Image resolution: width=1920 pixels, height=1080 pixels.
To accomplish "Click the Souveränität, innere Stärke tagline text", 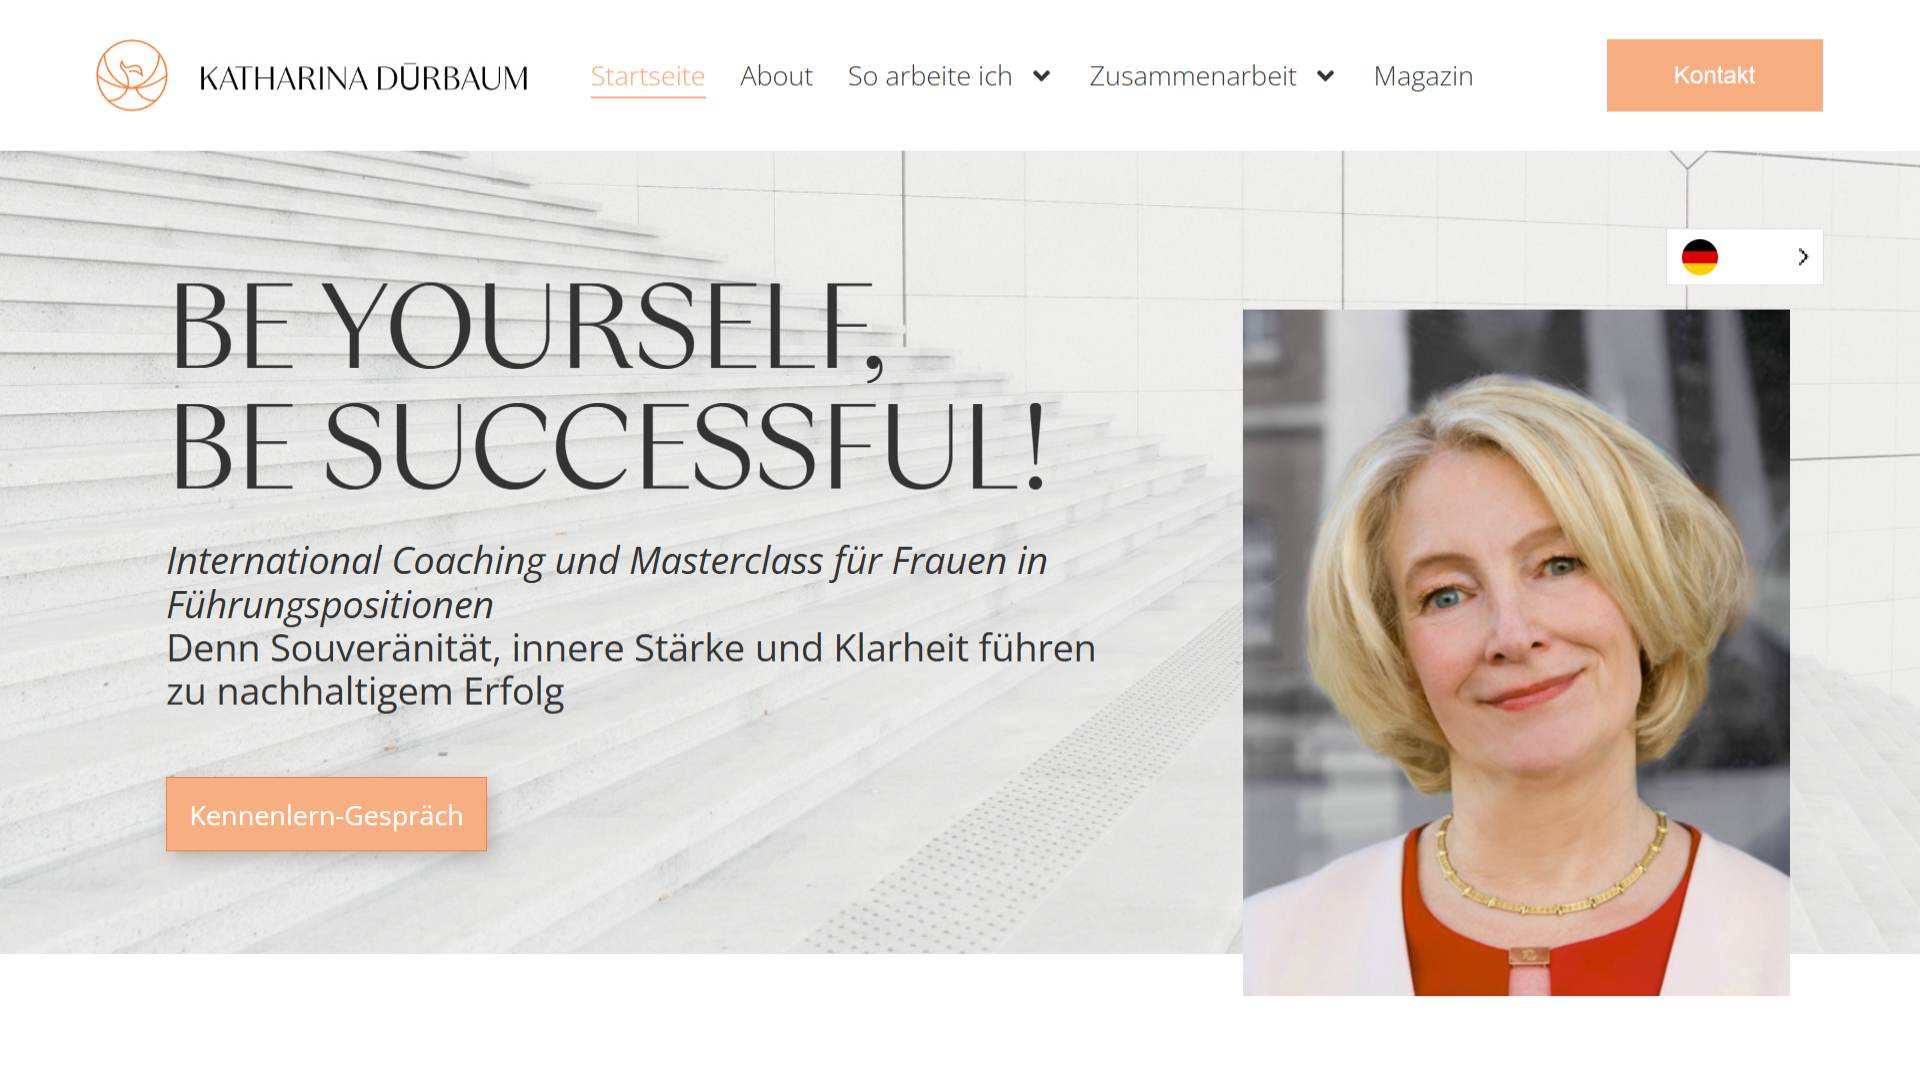I will coord(631,669).
